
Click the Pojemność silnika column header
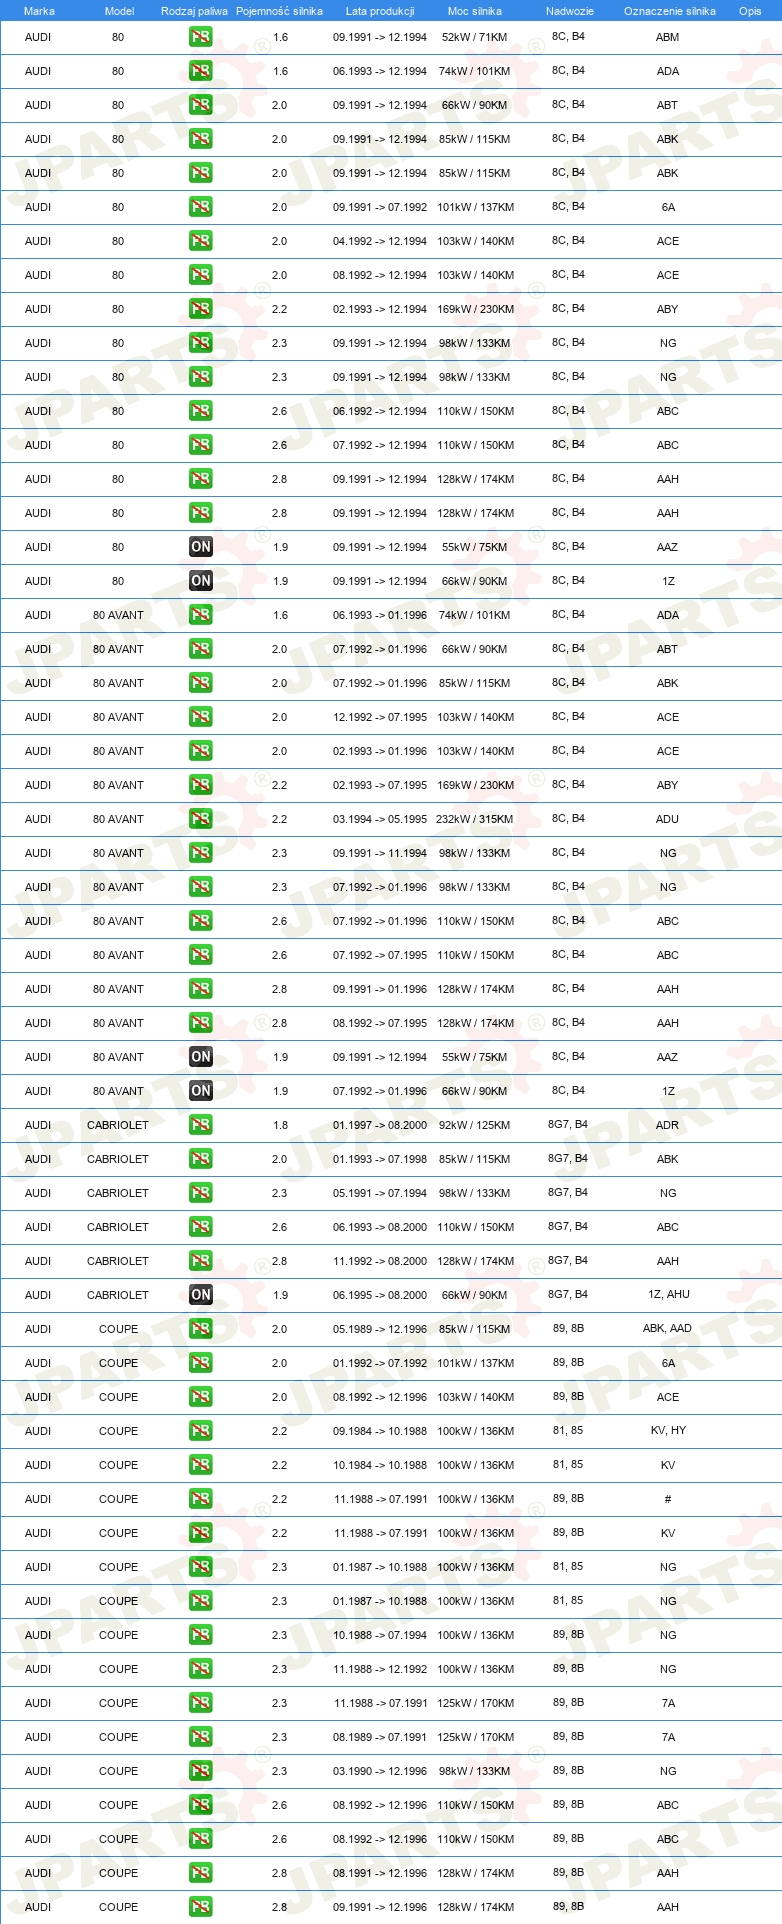(x=279, y=11)
